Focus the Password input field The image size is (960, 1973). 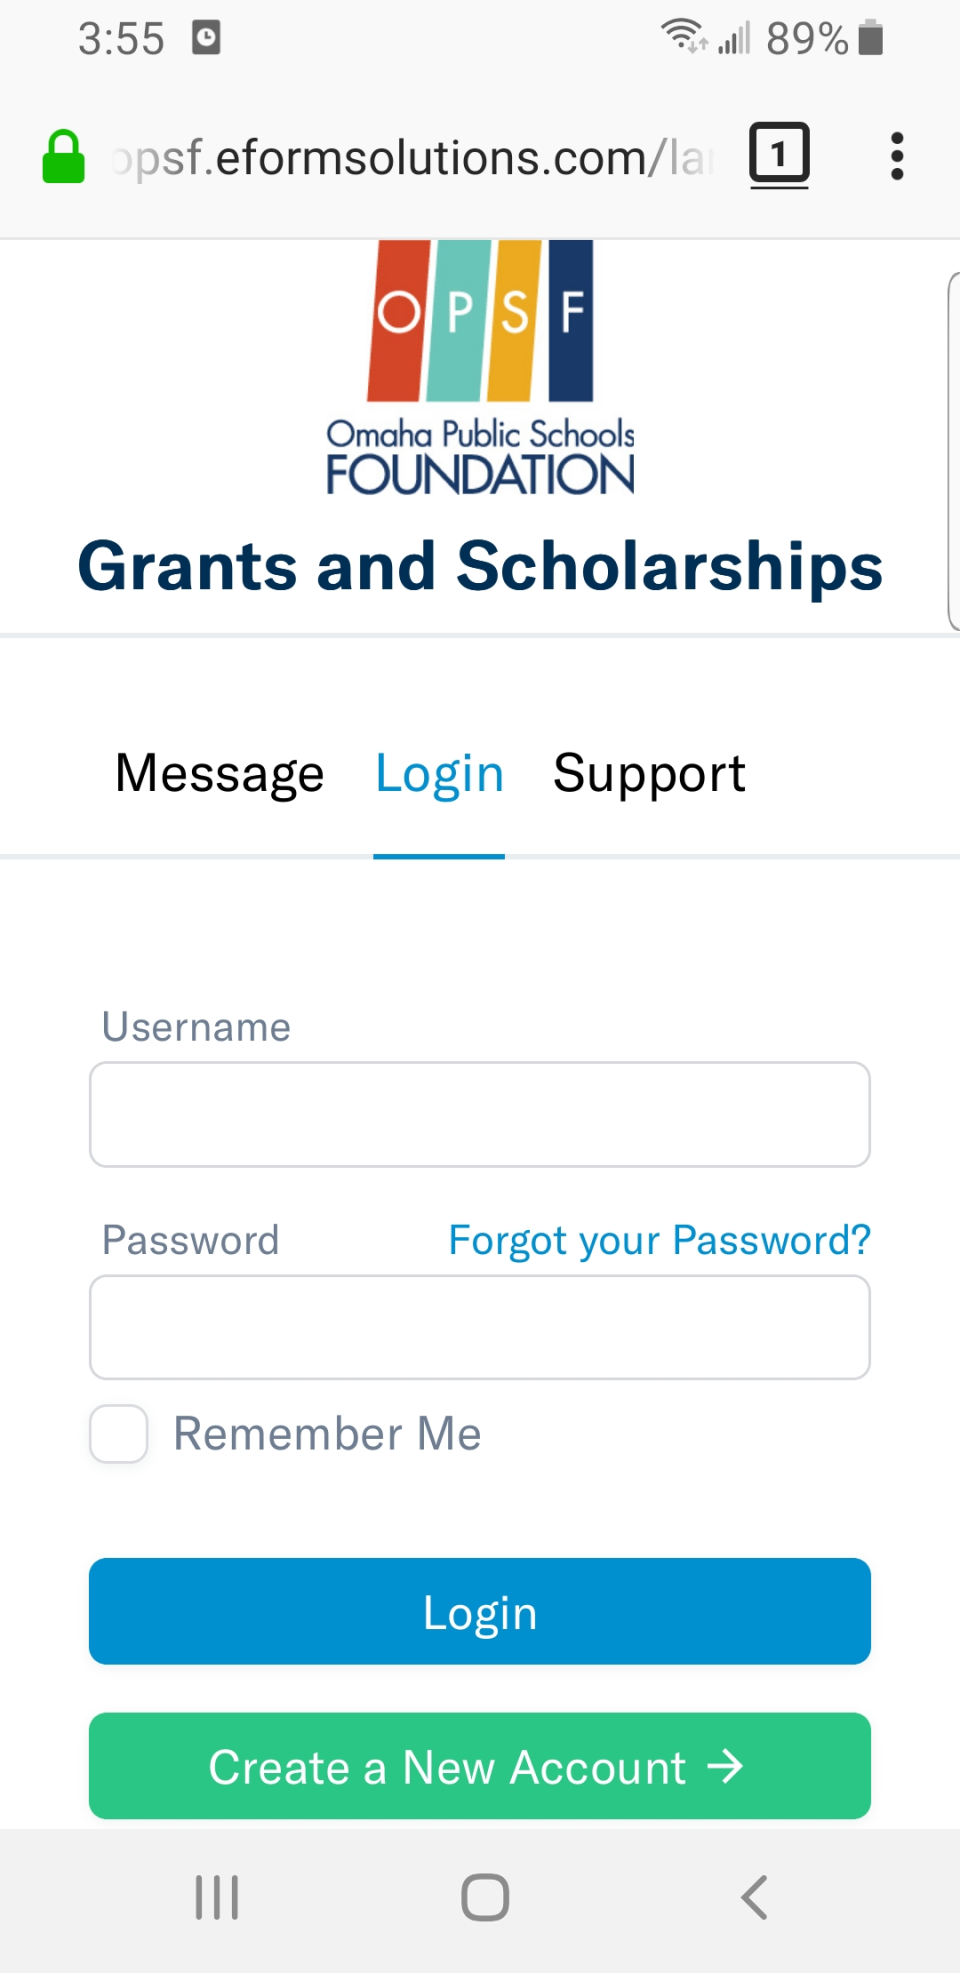[x=480, y=1327]
